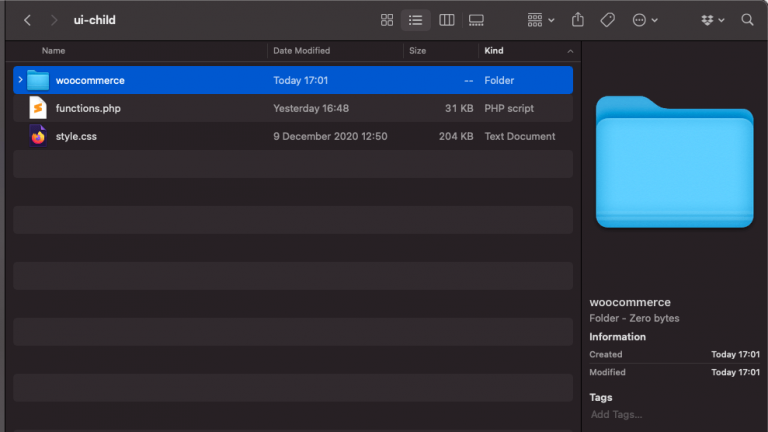This screenshot has height=432, width=768.
Task: Switch to icon grid view
Action: pyautogui.click(x=387, y=20)
